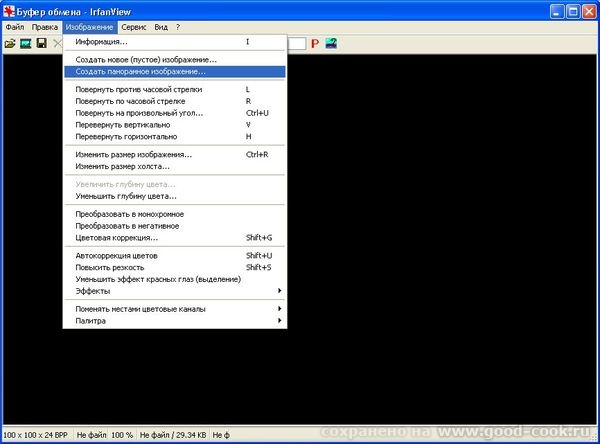The image size is (600, 444).
Task: Click the IrfanView title bar app icon
Action: click(10, 11)
